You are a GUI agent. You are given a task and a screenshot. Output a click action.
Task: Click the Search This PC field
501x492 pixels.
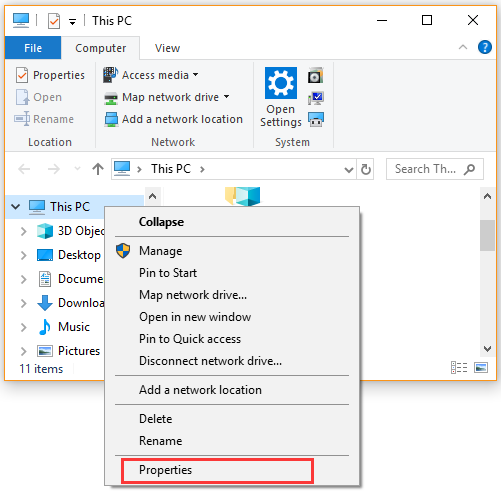pyautogui.click(x=435, y=169)
